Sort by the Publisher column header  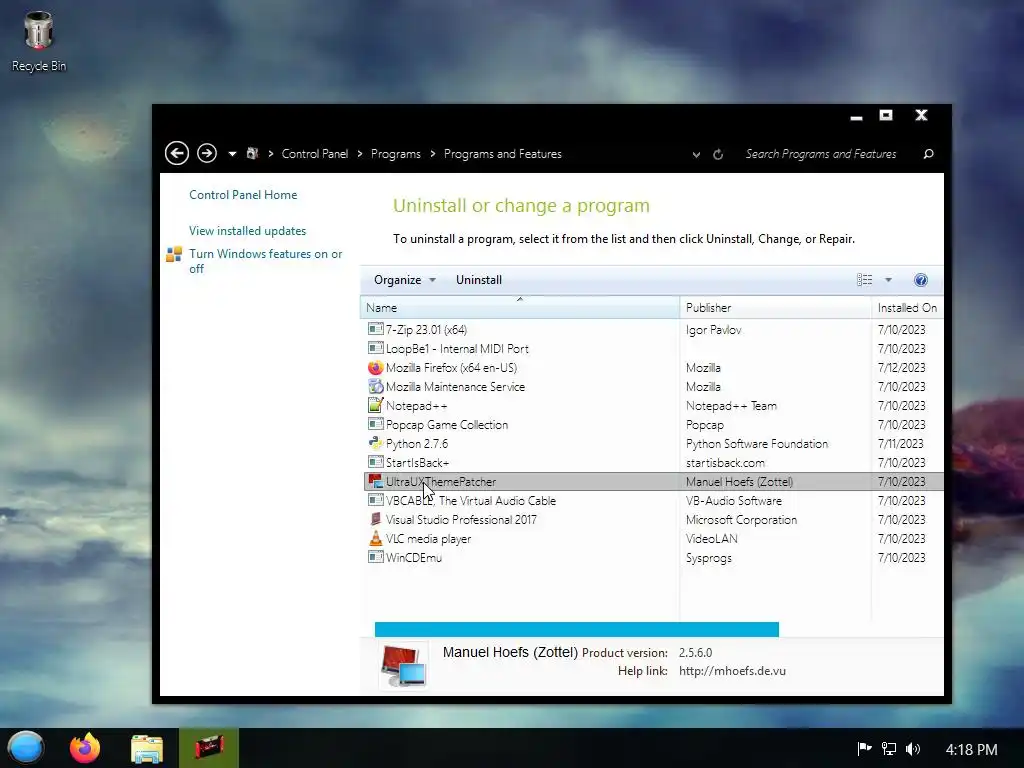pos(775,308)
